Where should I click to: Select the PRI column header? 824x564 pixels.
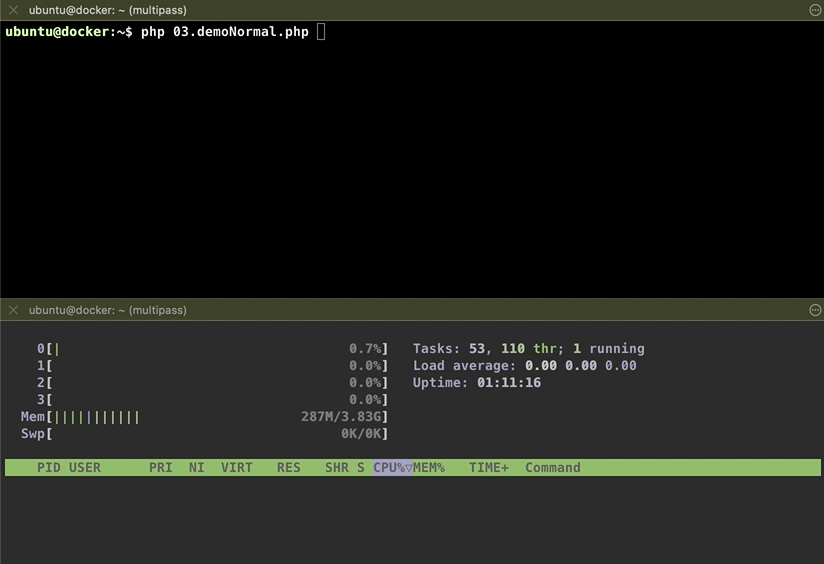[x=160, y=467]
